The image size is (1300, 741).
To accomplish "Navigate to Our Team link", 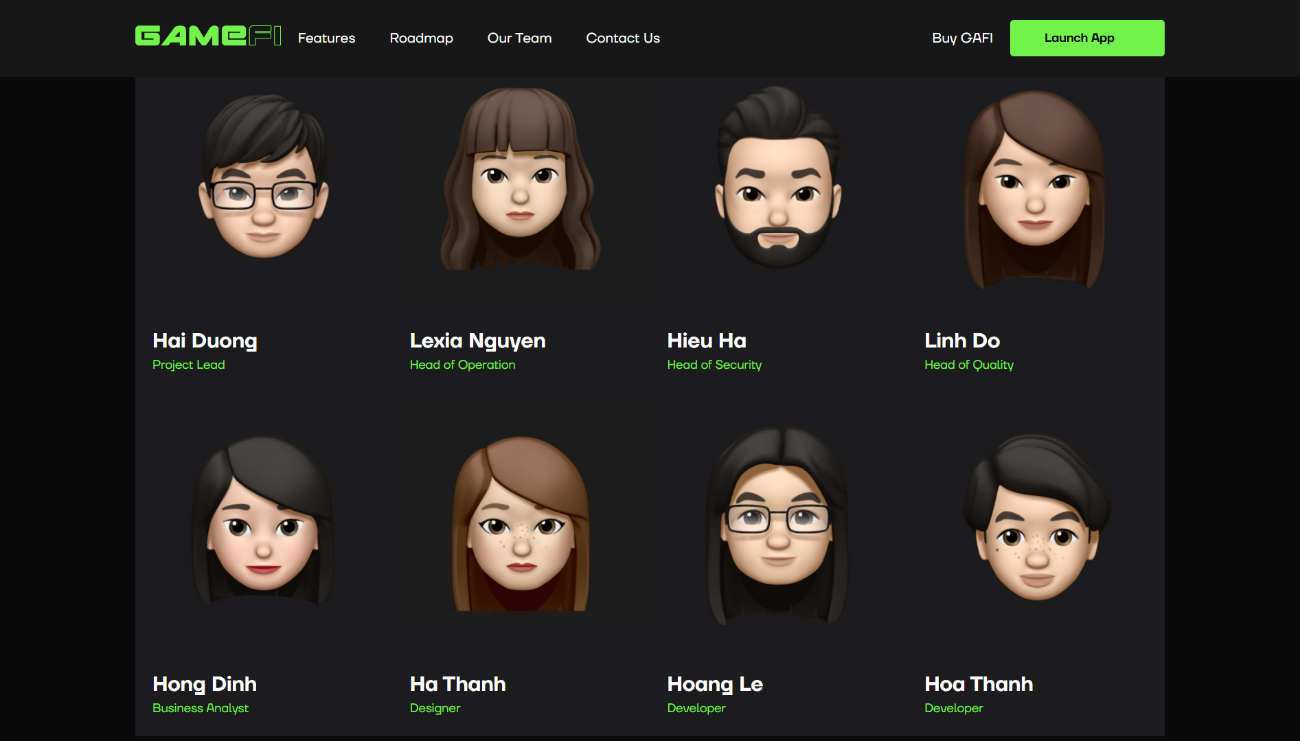I will coord(519,38).
